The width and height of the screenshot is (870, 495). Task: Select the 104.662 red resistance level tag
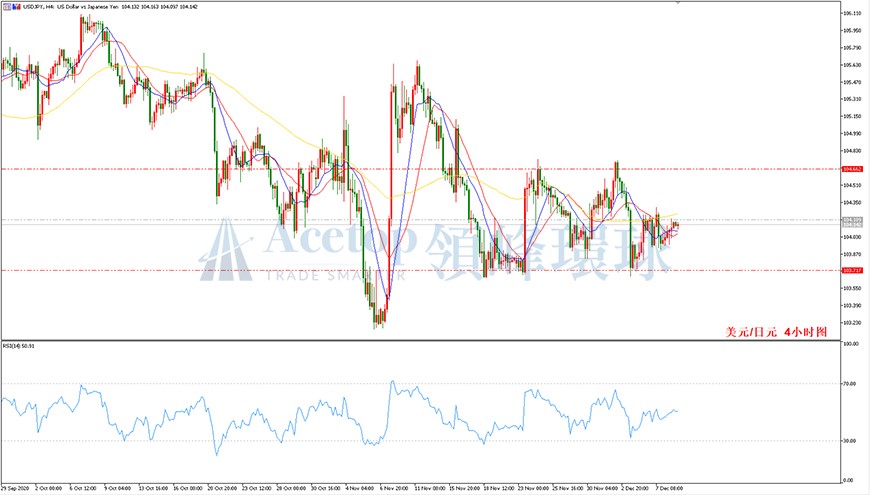tap(852, 169)
